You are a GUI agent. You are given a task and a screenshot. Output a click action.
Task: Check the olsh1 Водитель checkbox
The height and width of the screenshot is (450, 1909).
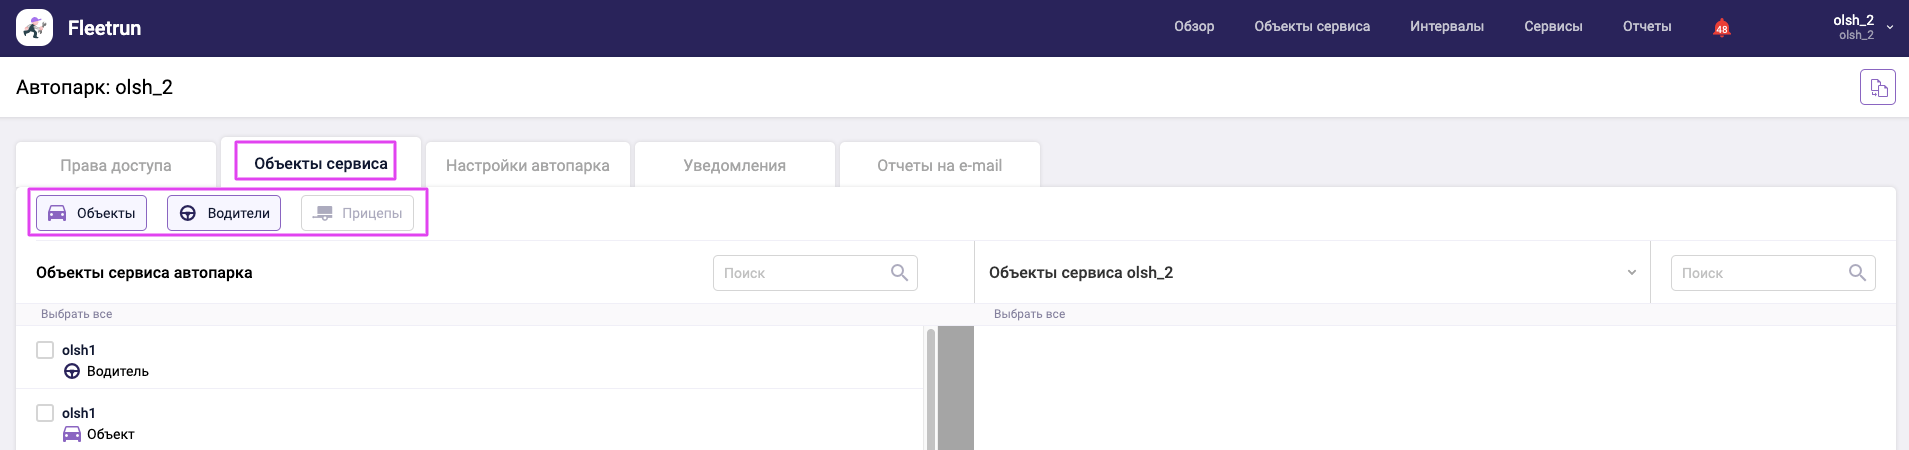point(45,350)
